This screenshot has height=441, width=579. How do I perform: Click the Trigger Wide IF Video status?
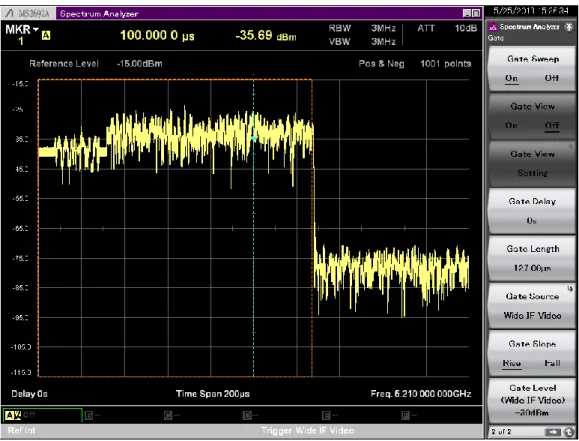(x=307, y=431)
